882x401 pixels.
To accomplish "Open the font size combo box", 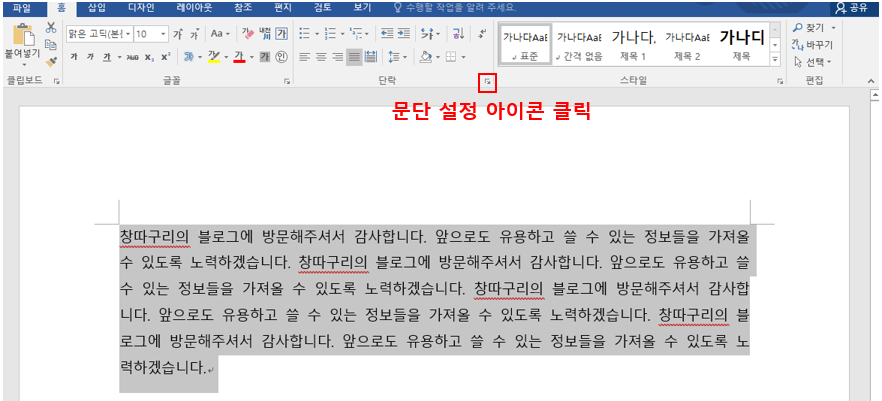I will (151, 34).
